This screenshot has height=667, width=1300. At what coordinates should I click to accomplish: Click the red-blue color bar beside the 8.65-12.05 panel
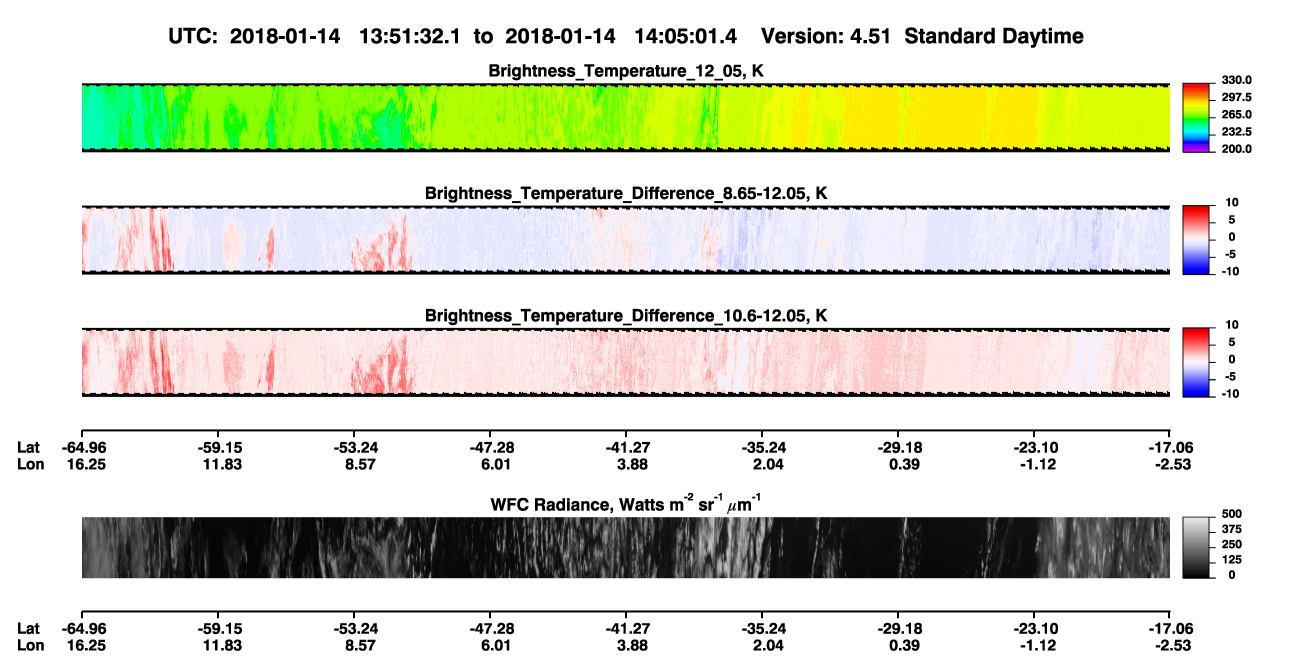click(x=1197, y=238)
